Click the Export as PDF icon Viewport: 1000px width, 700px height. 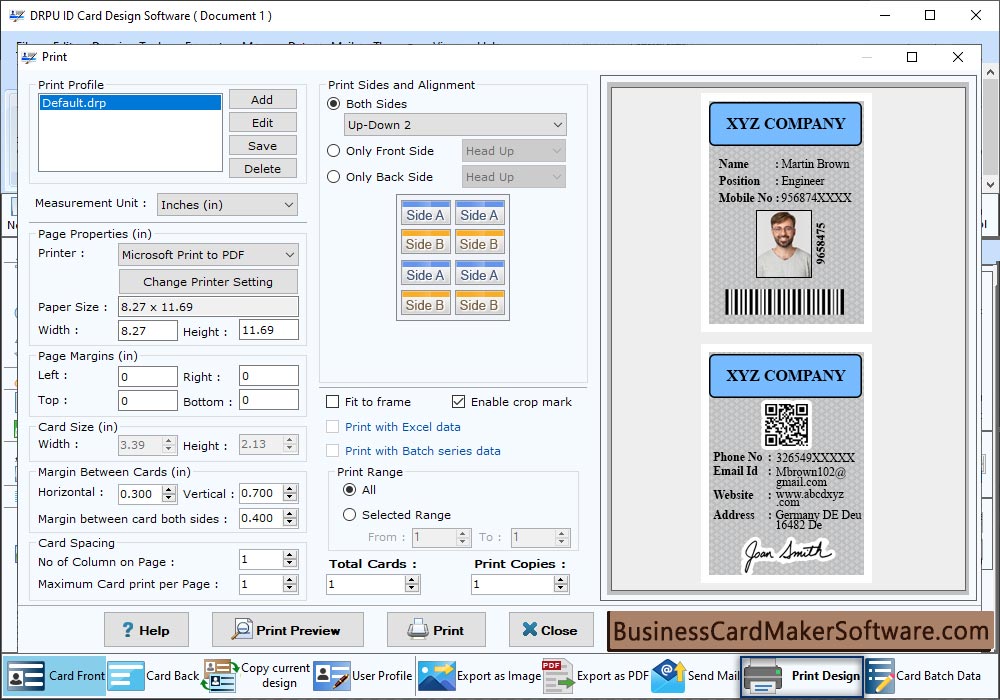[x=557, y=676]
